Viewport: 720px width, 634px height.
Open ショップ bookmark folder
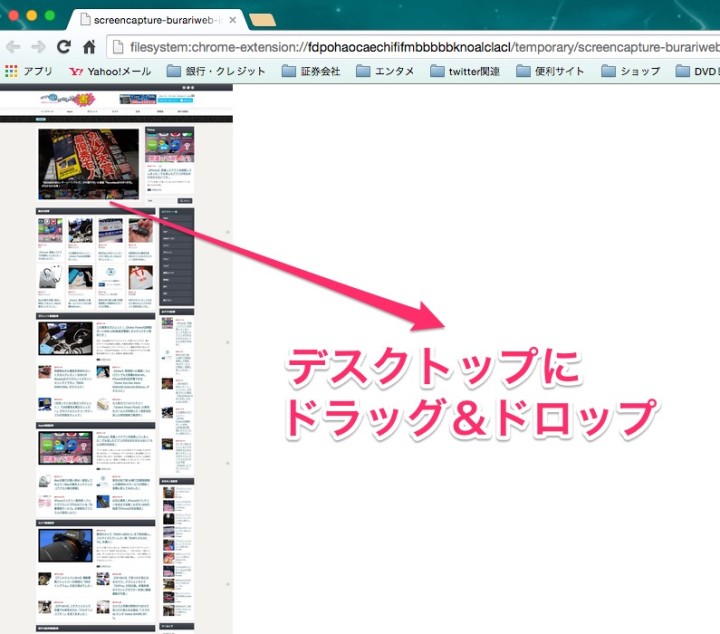click(x=631, y=71)
